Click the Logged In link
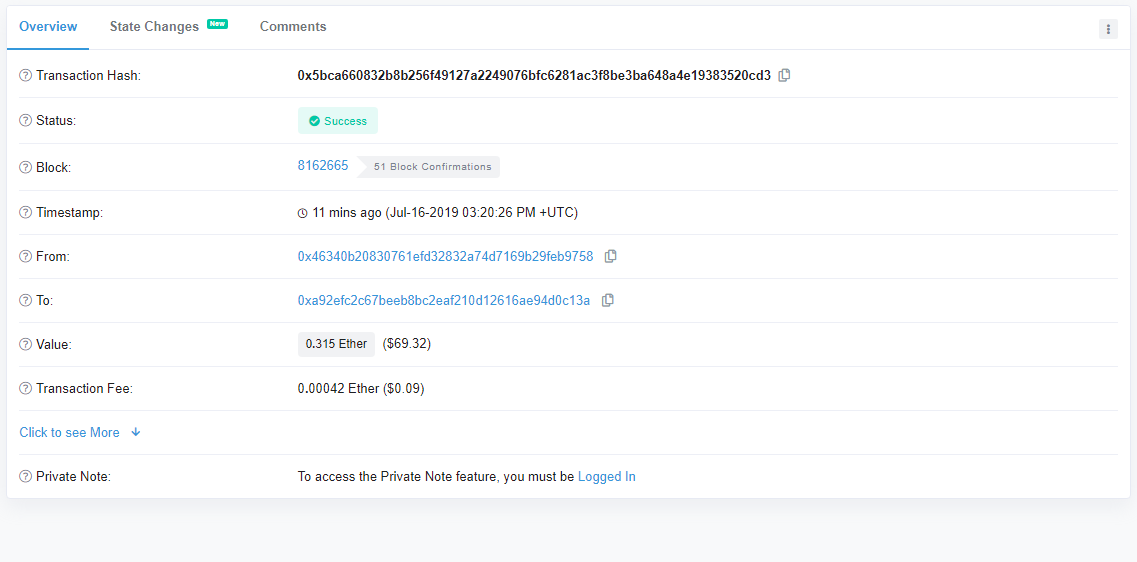1137x562 pixels. [606, 476]
